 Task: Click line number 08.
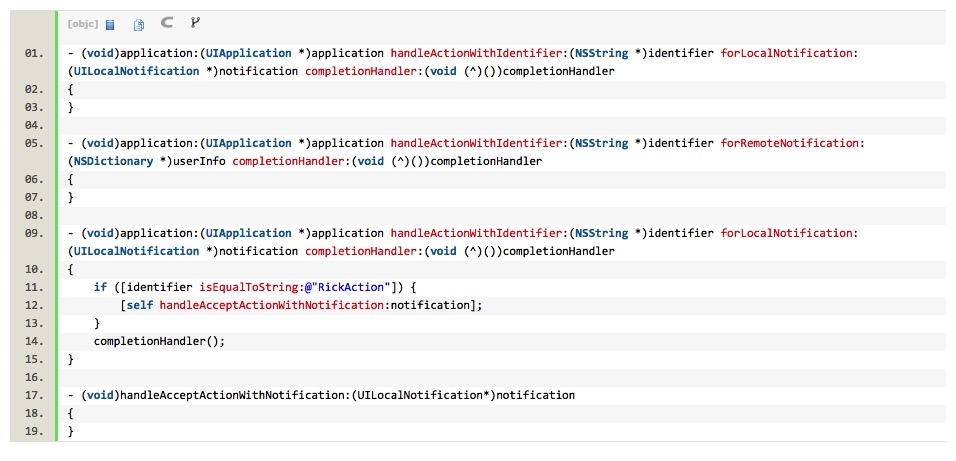[35, 215]
